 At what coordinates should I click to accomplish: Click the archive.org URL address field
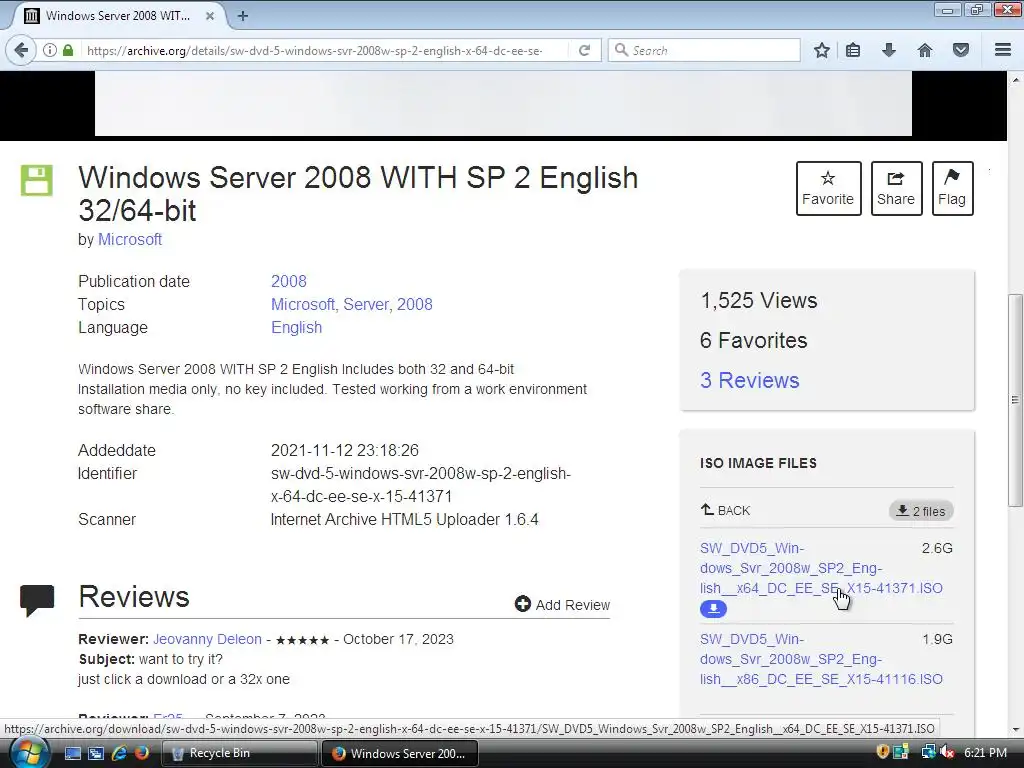313,50
